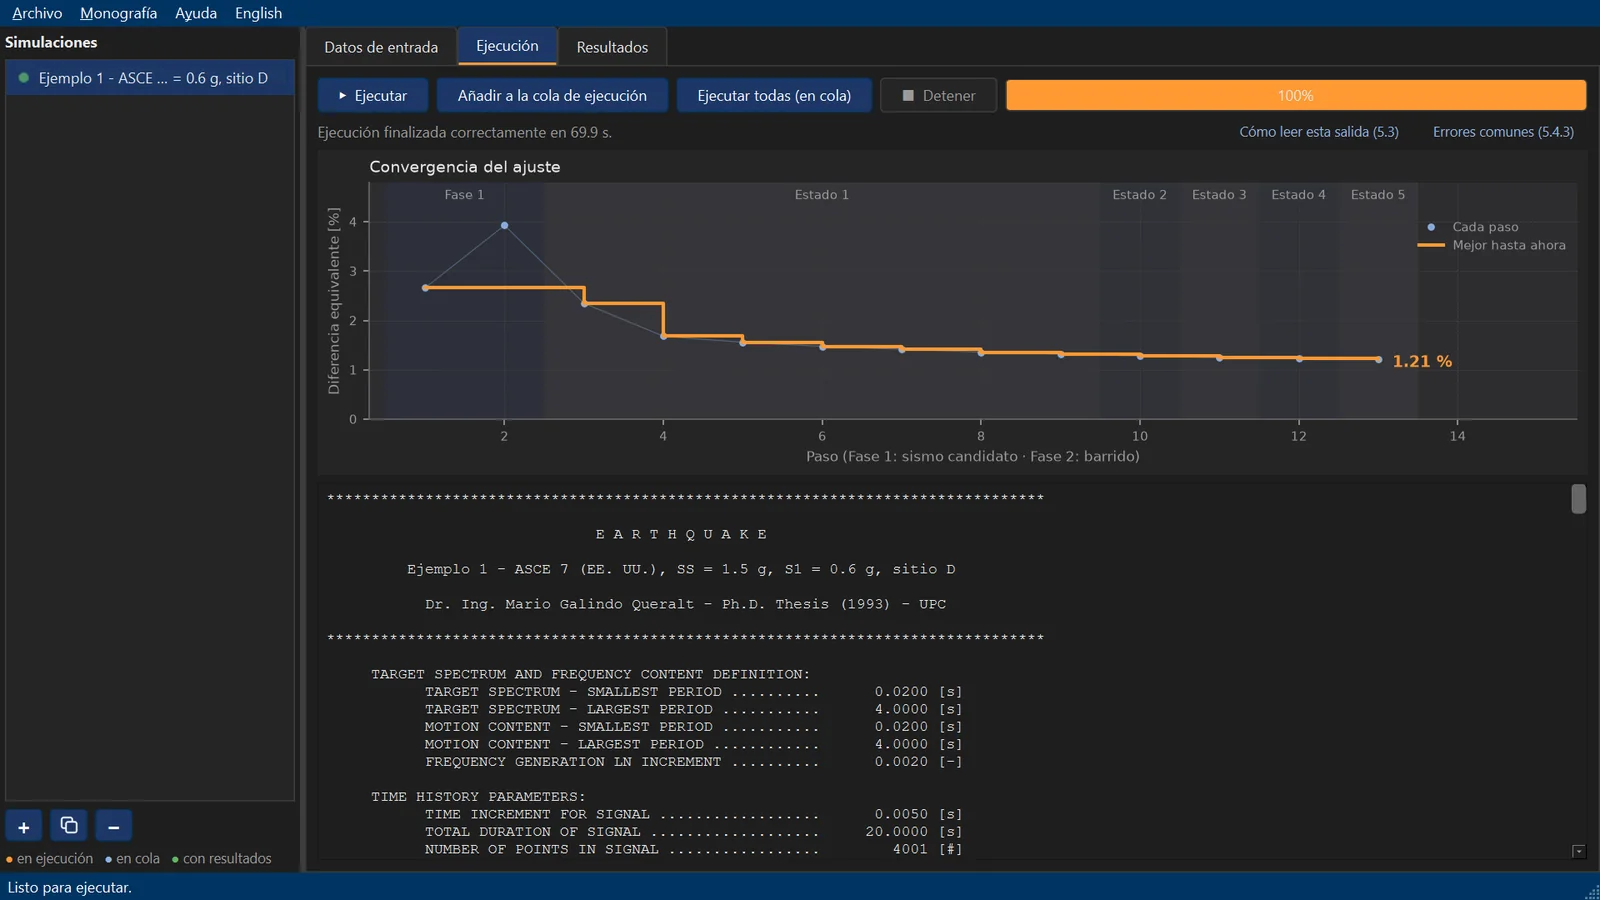The height and width of the screenshot is (900, 1600).
Task: Open the Archivo menu
Action: [37, 13]
